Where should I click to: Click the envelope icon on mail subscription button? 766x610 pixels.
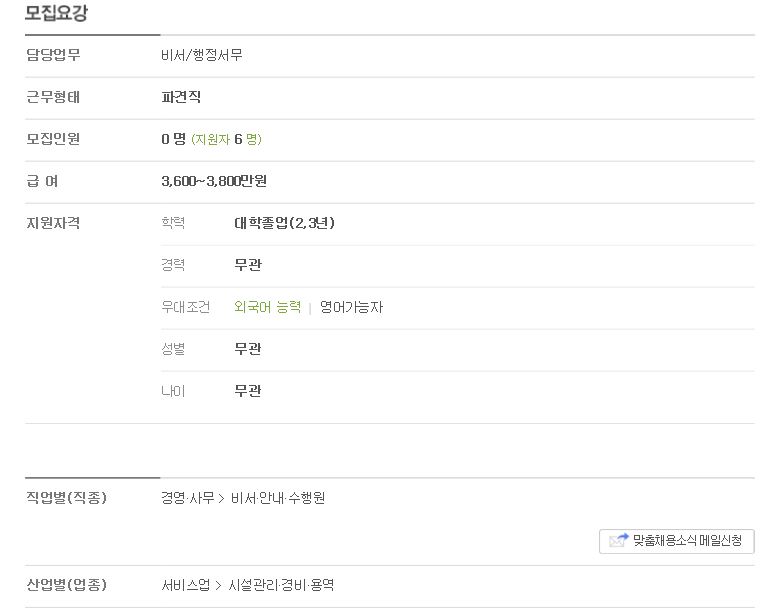[618, 540]
